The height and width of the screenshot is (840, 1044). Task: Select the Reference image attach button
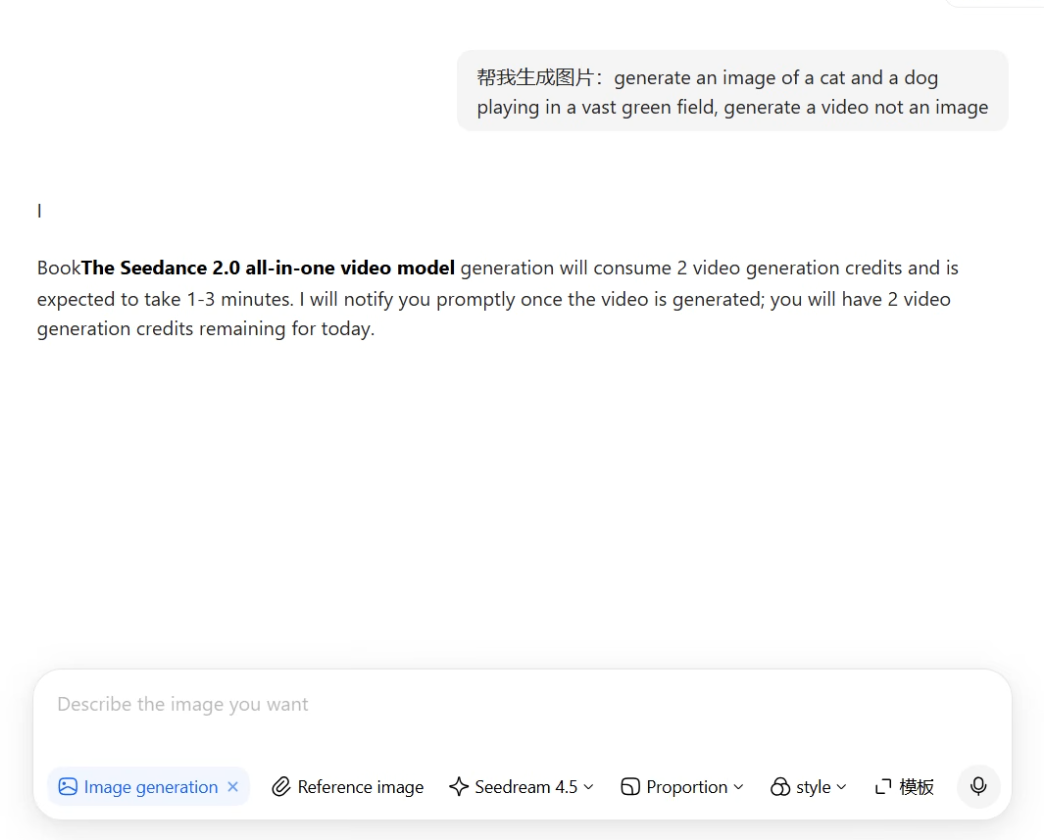(348, 787)
